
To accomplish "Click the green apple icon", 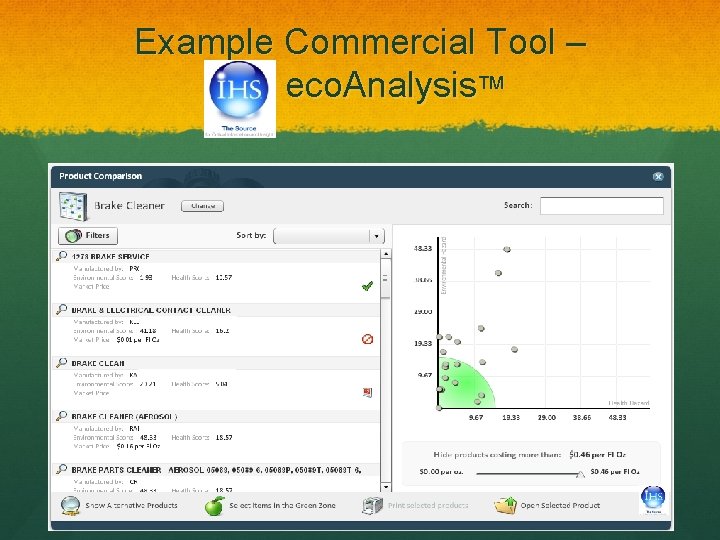I will 214,506.
